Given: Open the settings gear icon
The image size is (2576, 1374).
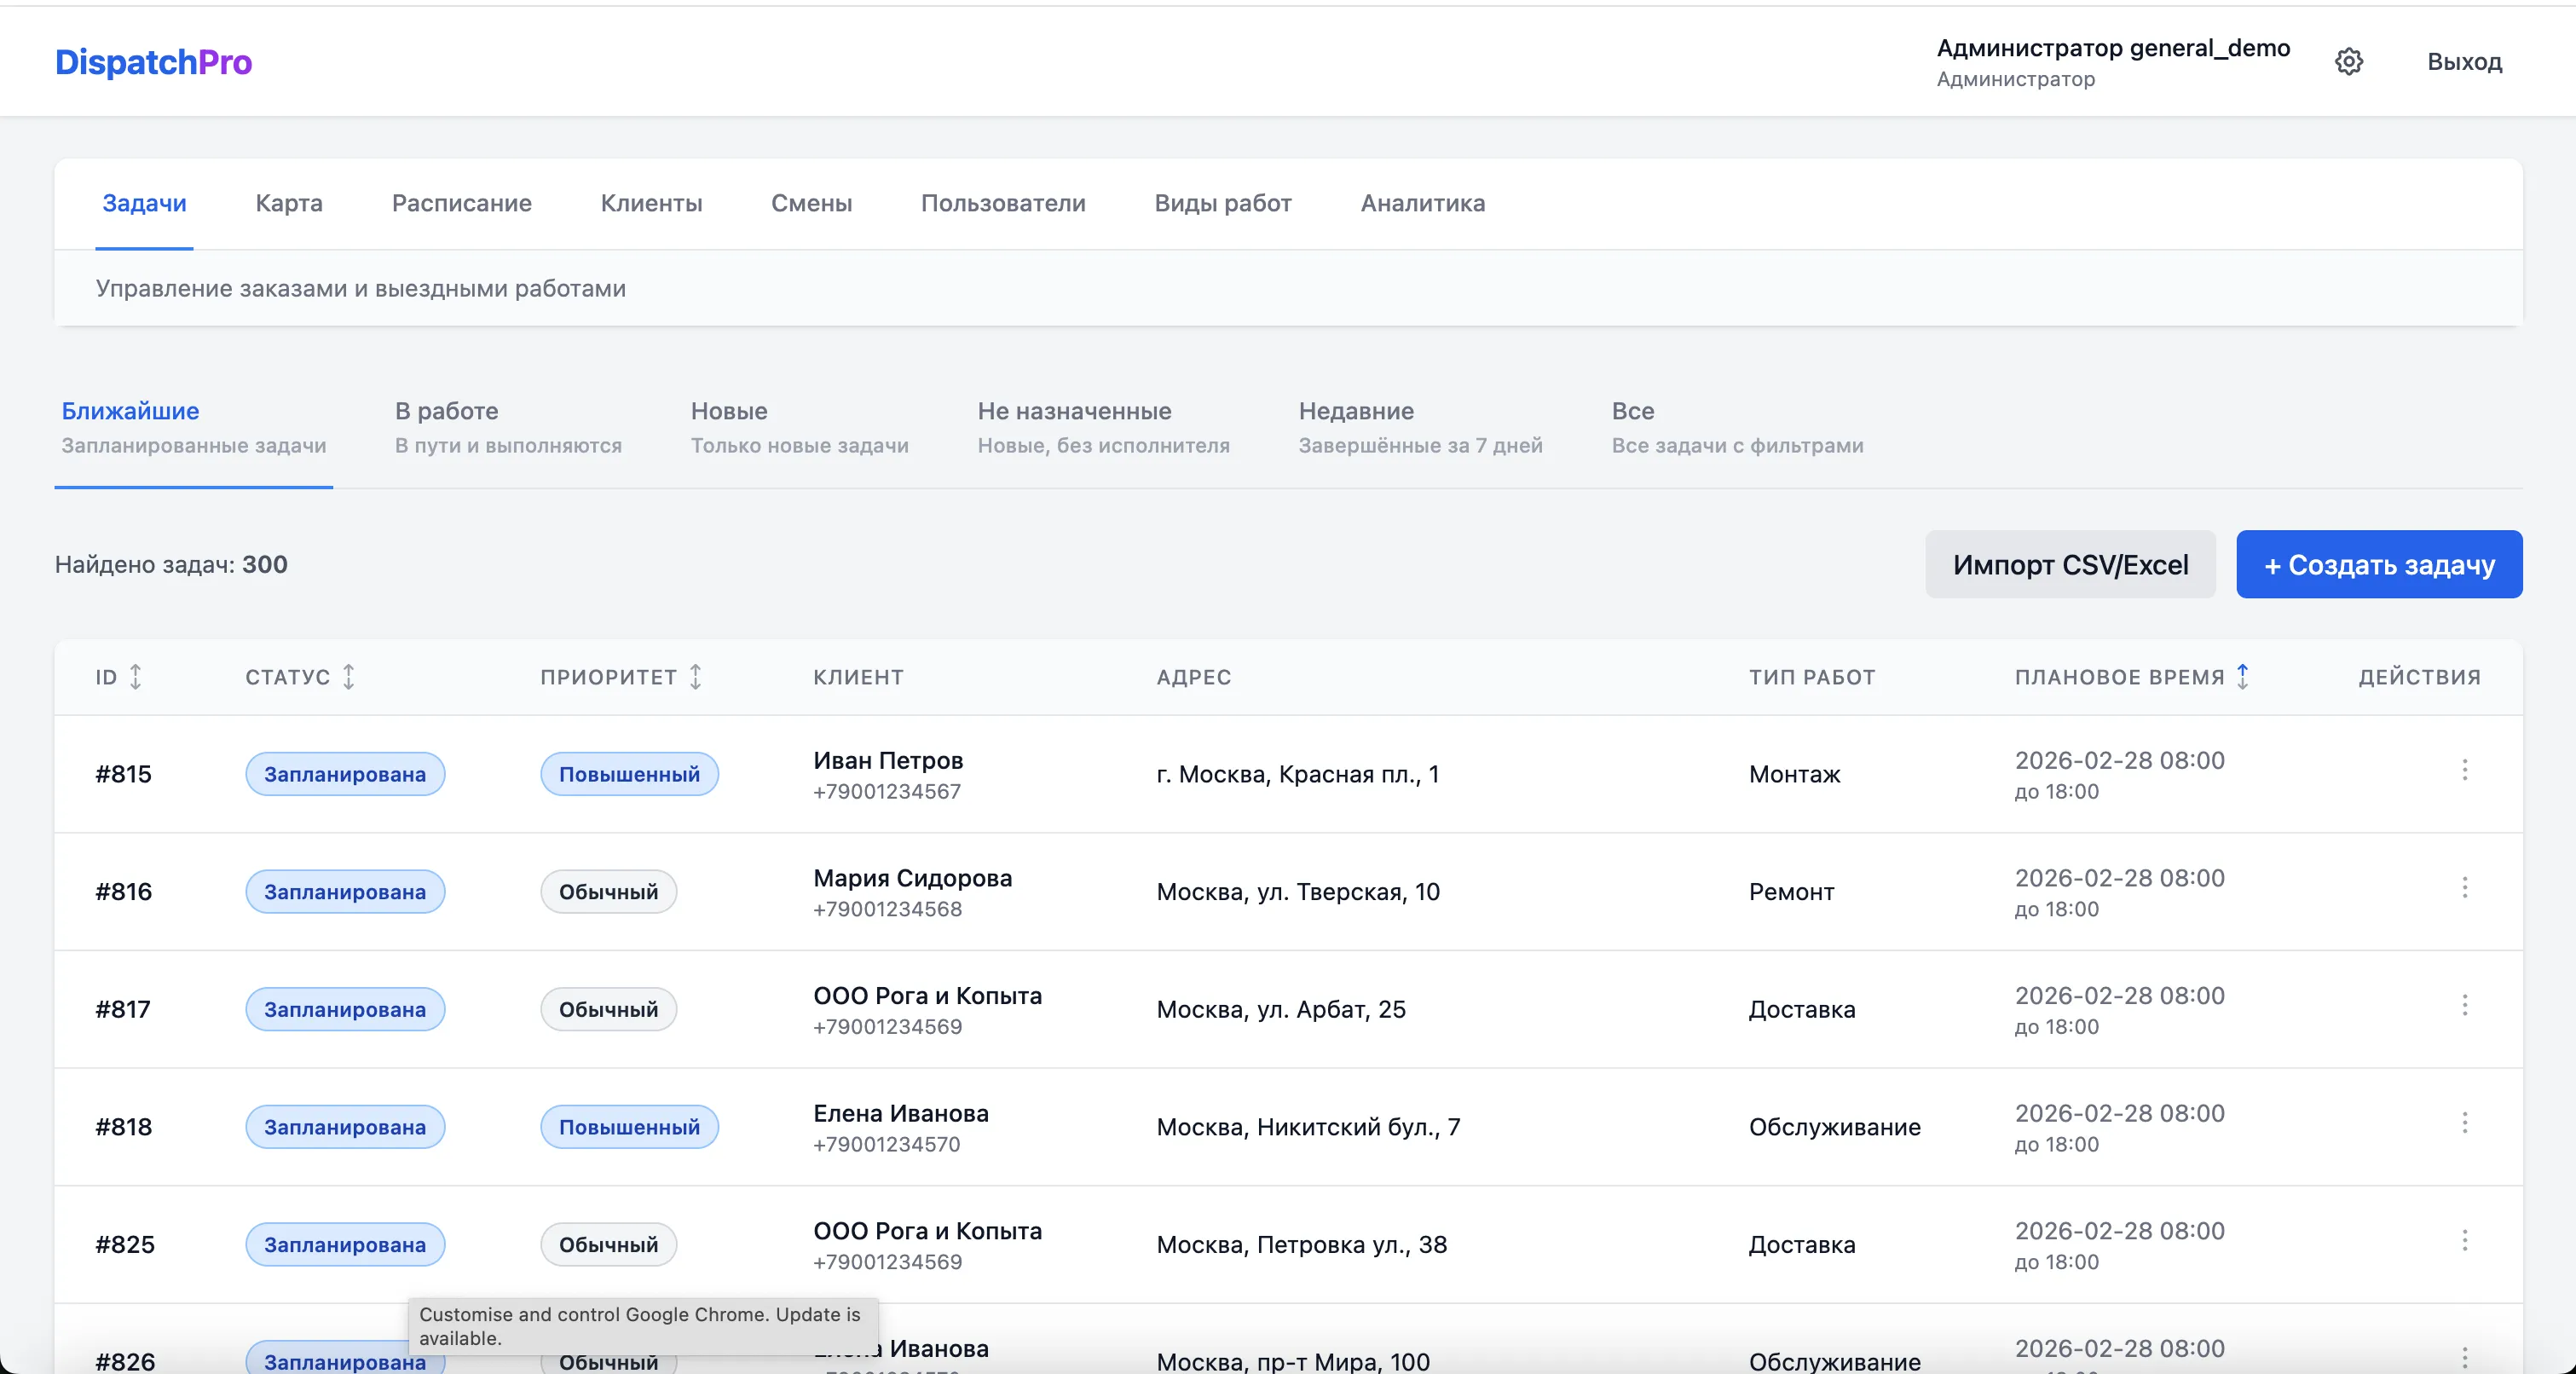Looking at the screenshot, I should pos(2349,61).
